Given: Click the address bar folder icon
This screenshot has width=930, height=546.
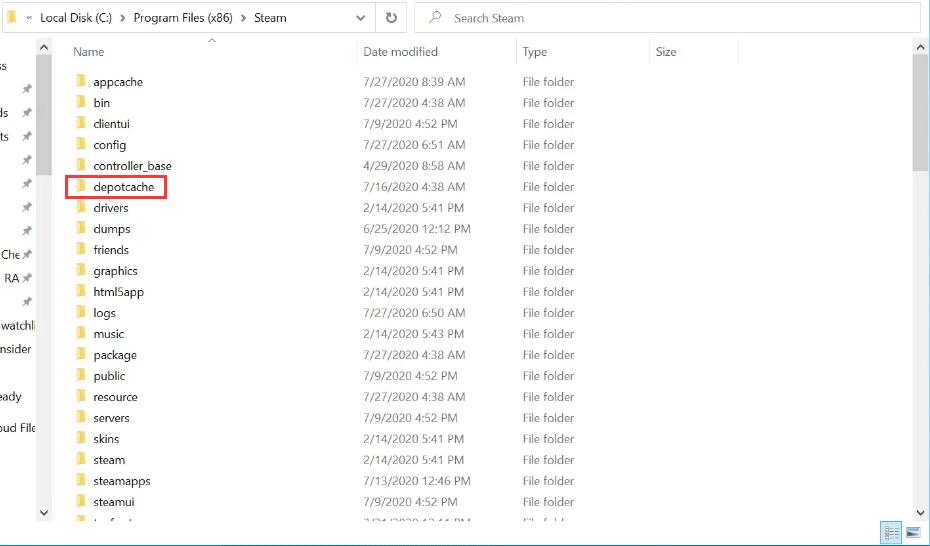Looking at the screenshot, I should (11, 18).
